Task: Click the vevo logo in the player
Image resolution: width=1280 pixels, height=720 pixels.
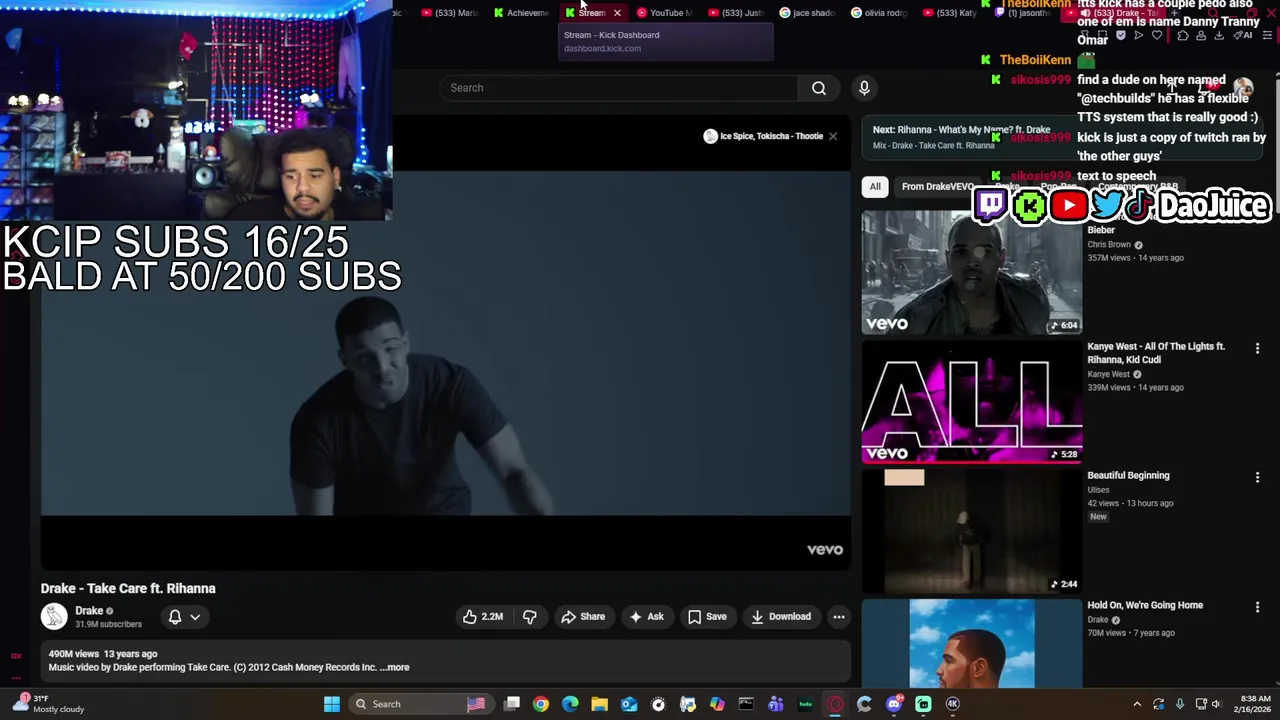Action: pos(825,550)
